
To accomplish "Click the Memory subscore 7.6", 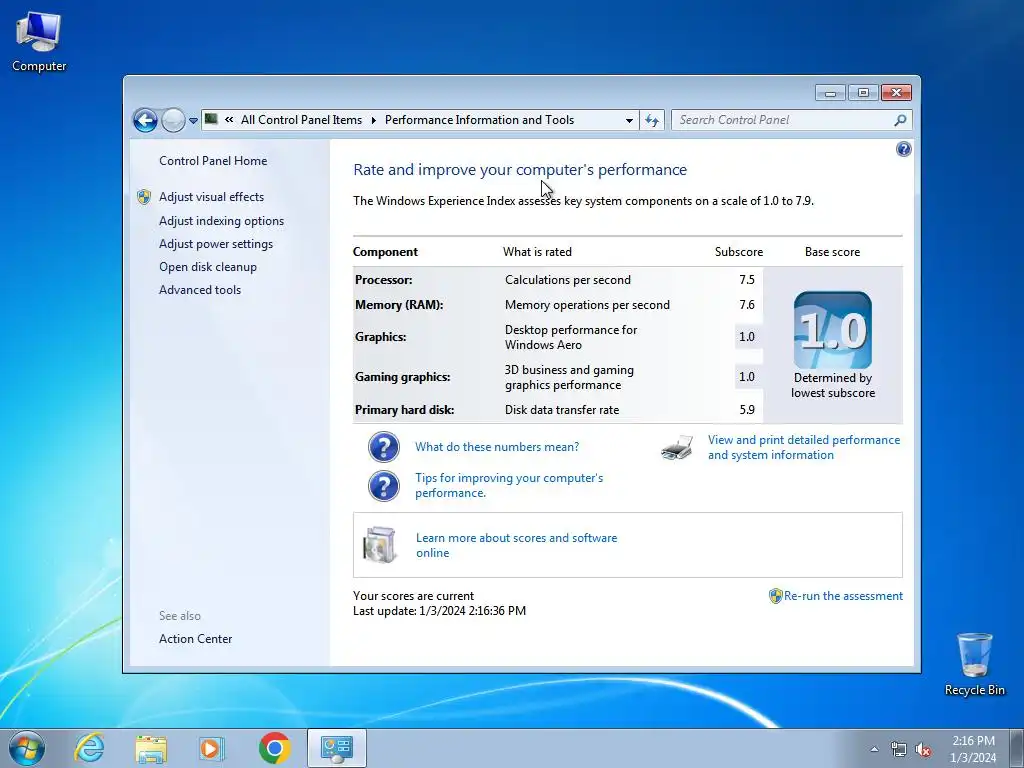I will click(x=746, y=305).
